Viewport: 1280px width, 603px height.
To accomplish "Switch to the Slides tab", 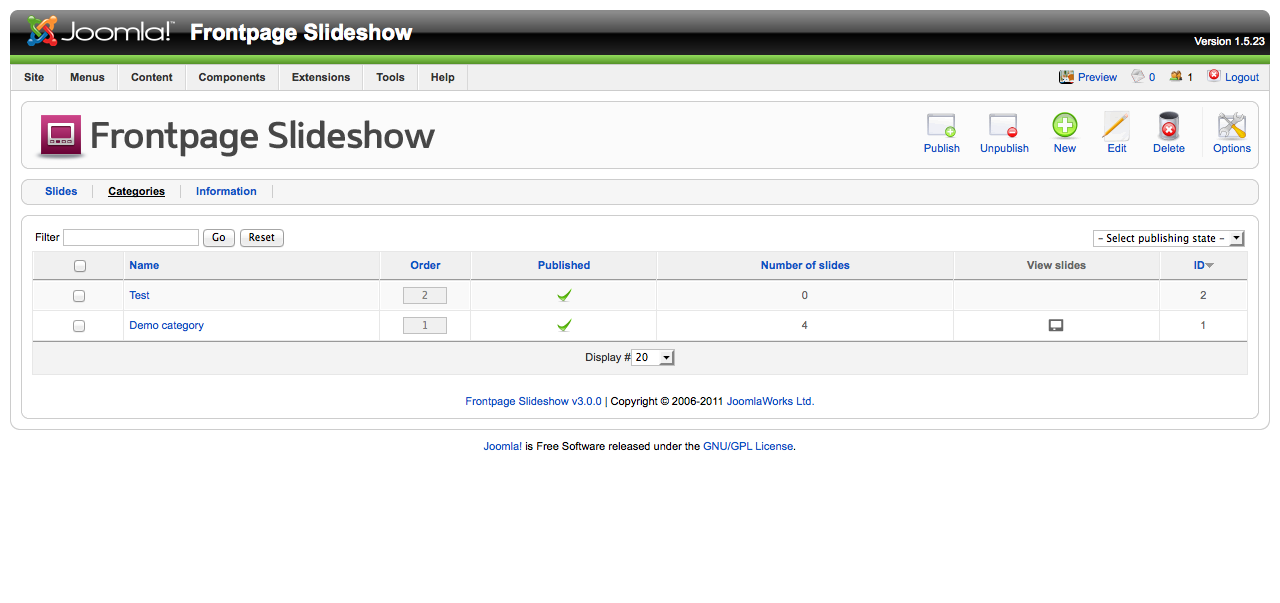I will (x=61, y=191).
